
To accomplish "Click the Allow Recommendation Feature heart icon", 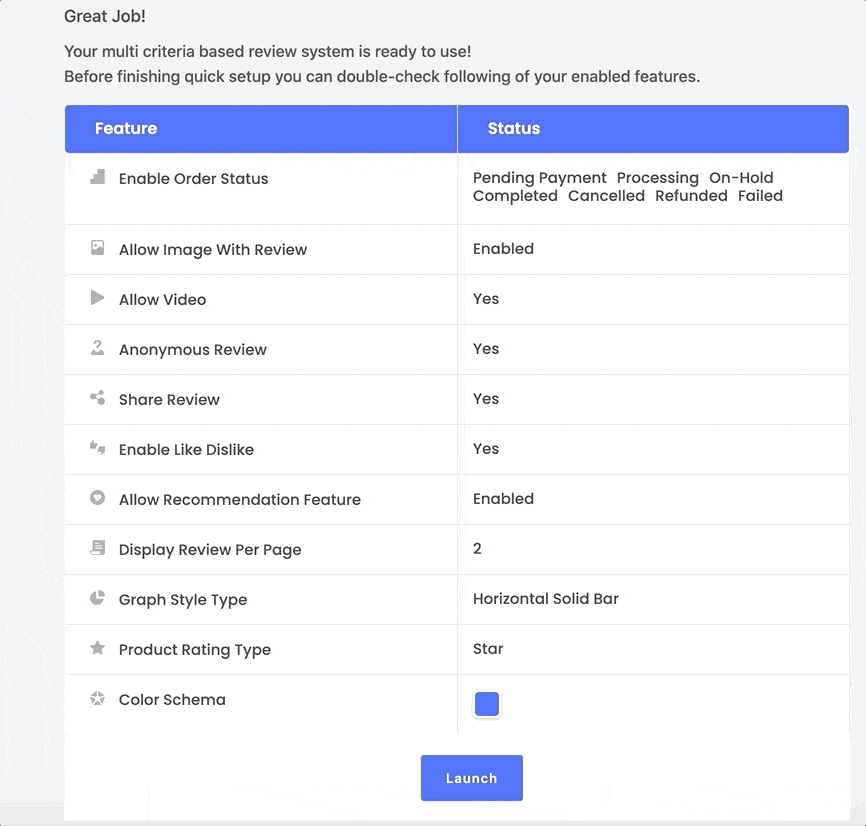I will coord(97,498).
